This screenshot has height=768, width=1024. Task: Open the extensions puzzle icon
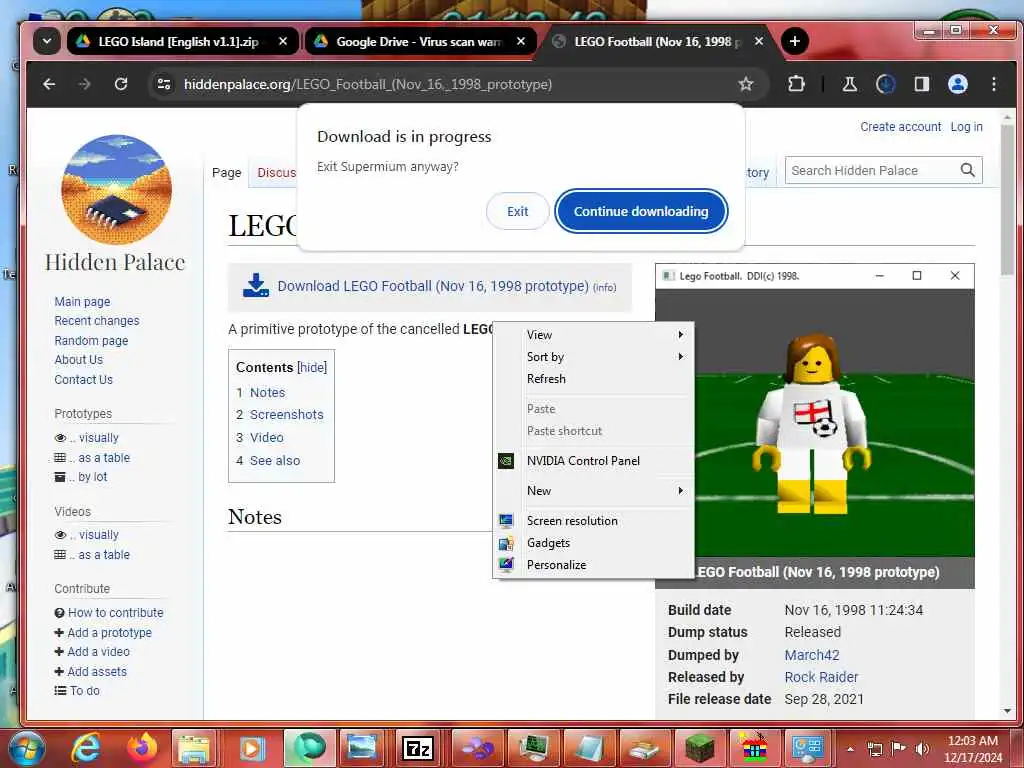(x=796, y=84)
